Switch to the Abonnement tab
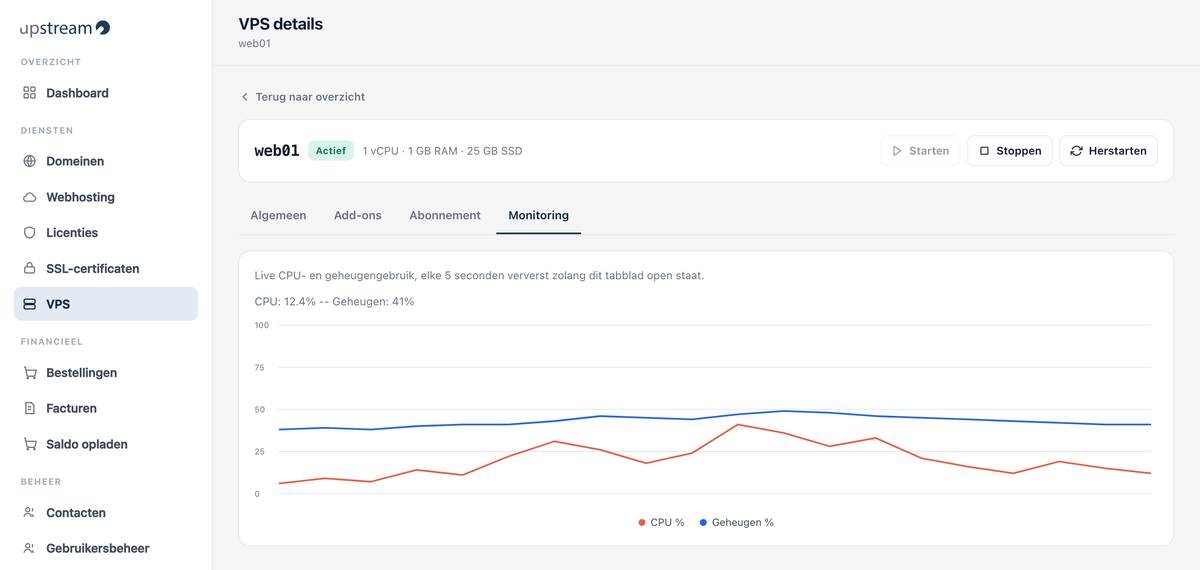1200x570 pixels. coord(445,215)
